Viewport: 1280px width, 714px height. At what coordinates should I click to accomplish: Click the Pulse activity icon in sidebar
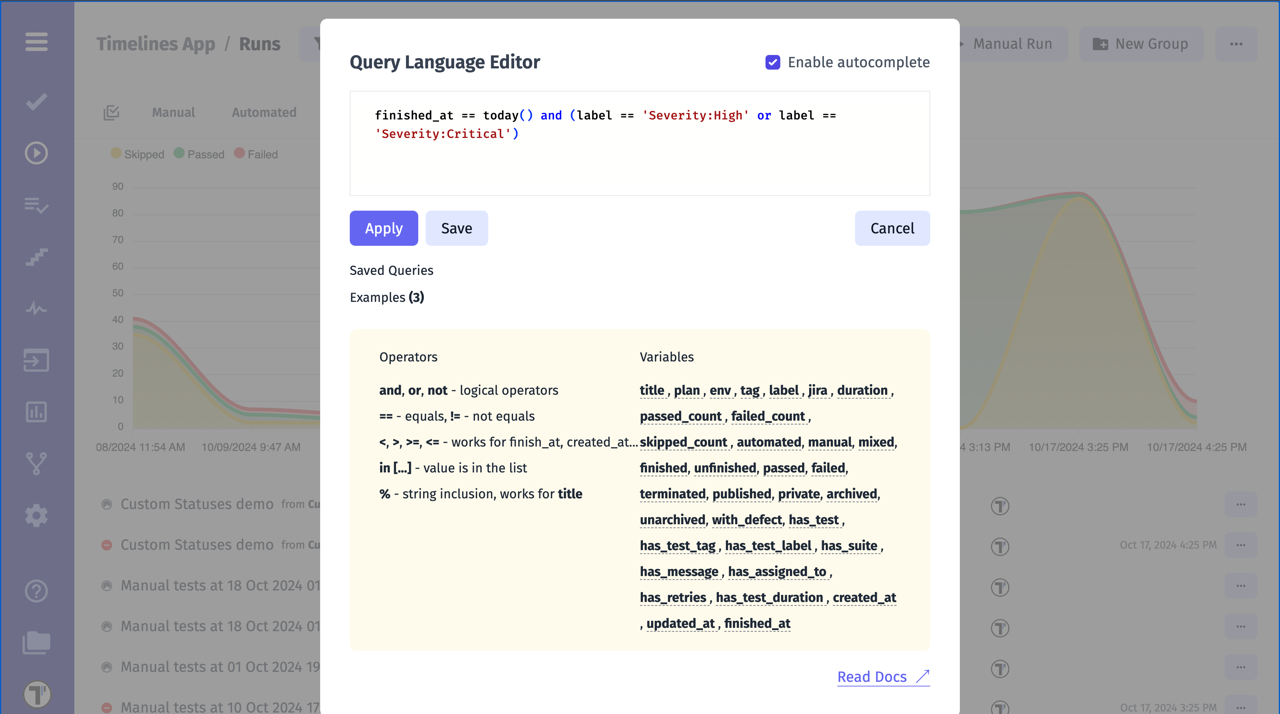36,309
